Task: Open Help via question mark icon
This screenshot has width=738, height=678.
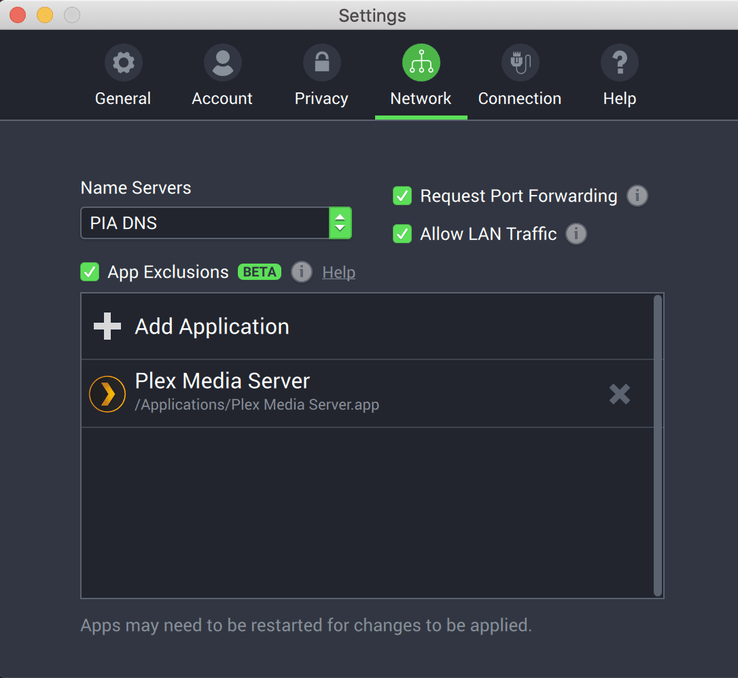Action: tap(619, 64)
